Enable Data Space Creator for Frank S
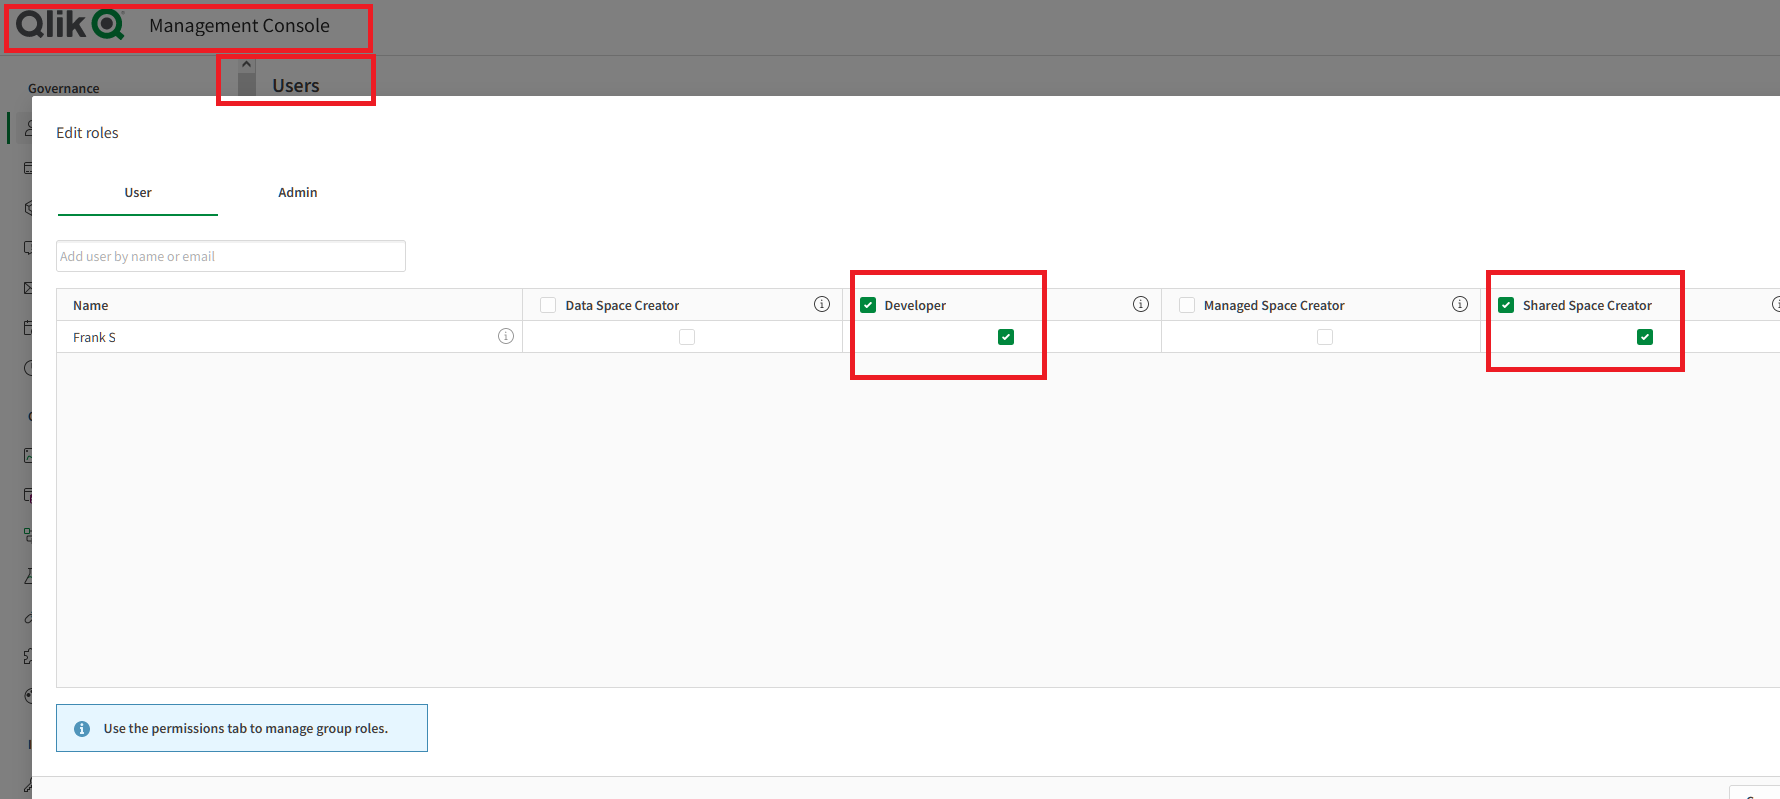 [687, 337]
